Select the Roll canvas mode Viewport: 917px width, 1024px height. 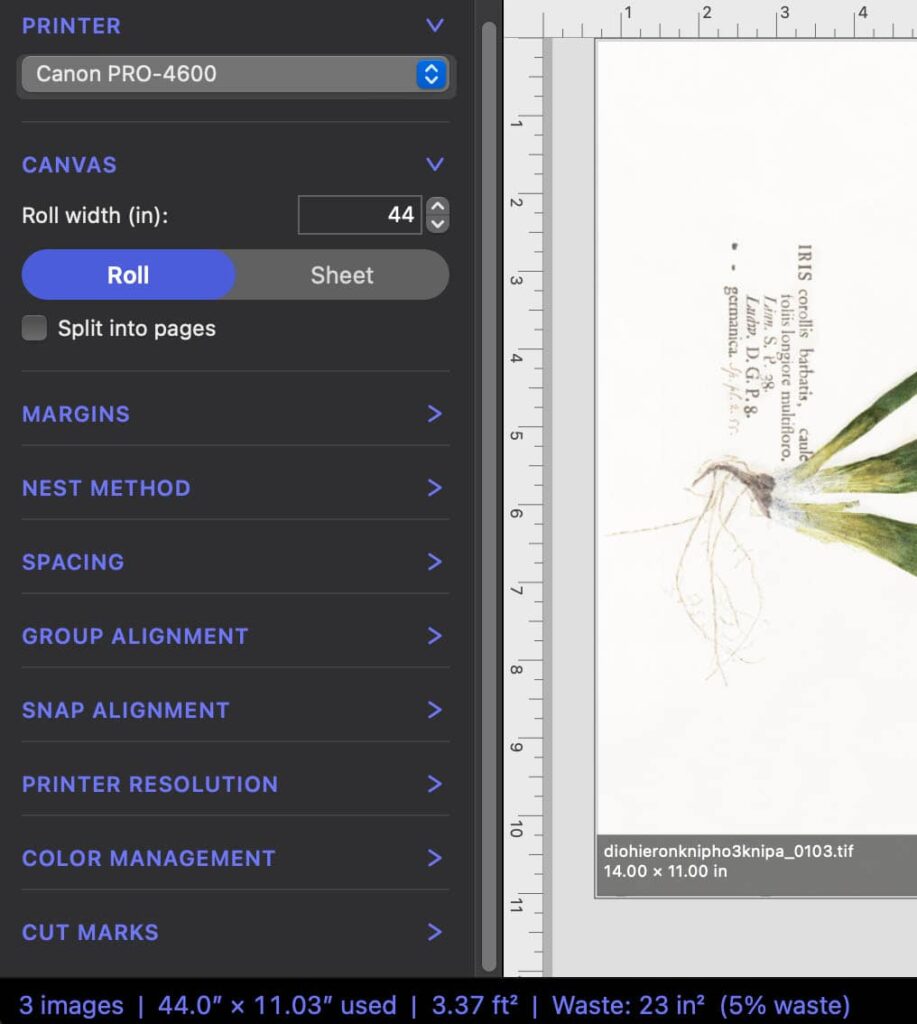point(128,275)
